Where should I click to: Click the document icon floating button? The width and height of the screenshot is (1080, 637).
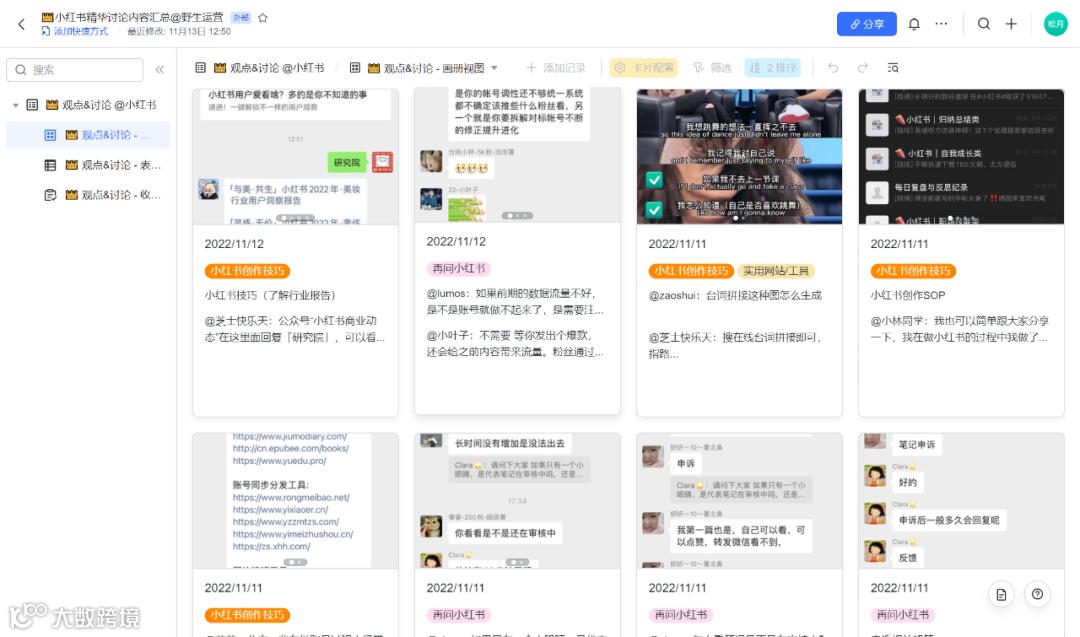[x=1001, y=594]
